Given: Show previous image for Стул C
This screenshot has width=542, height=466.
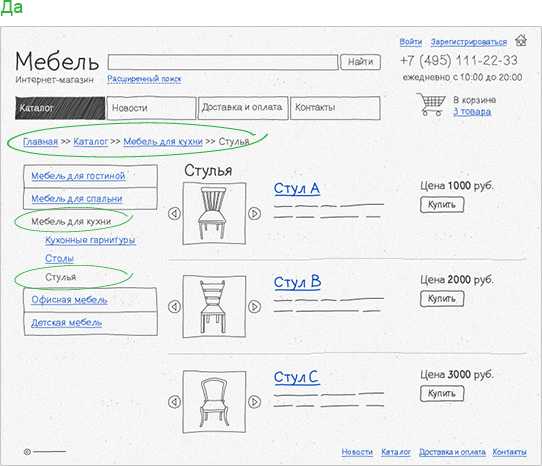Looking at the screenshot, I should (x=174, y=402).
